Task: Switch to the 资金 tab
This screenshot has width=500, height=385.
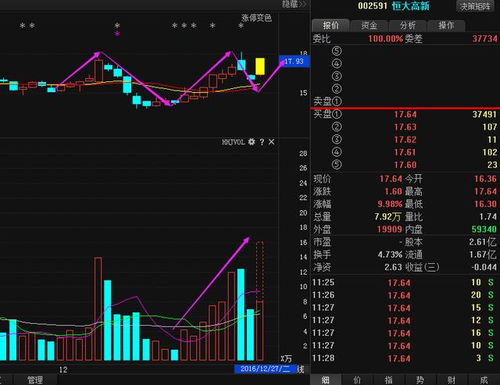Action: [x=369, y=25]
